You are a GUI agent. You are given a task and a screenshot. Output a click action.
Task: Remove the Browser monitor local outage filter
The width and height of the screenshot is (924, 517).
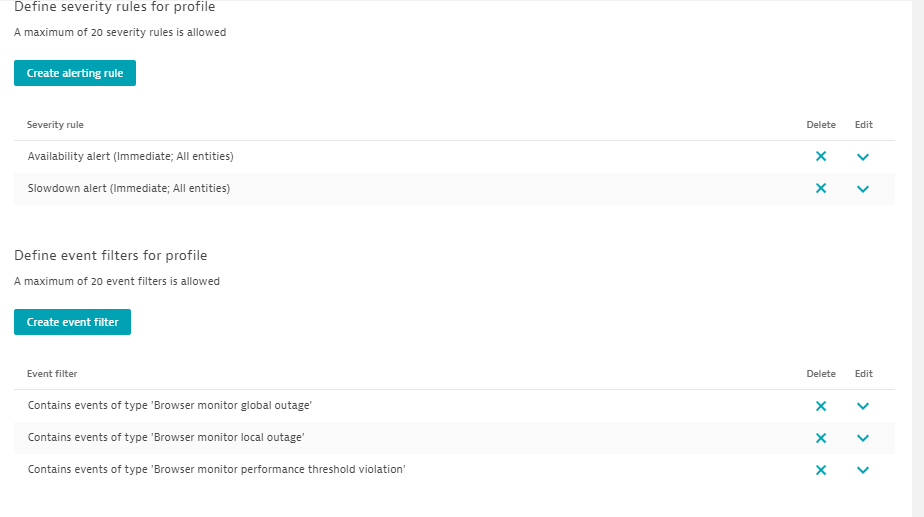[821, 438]
